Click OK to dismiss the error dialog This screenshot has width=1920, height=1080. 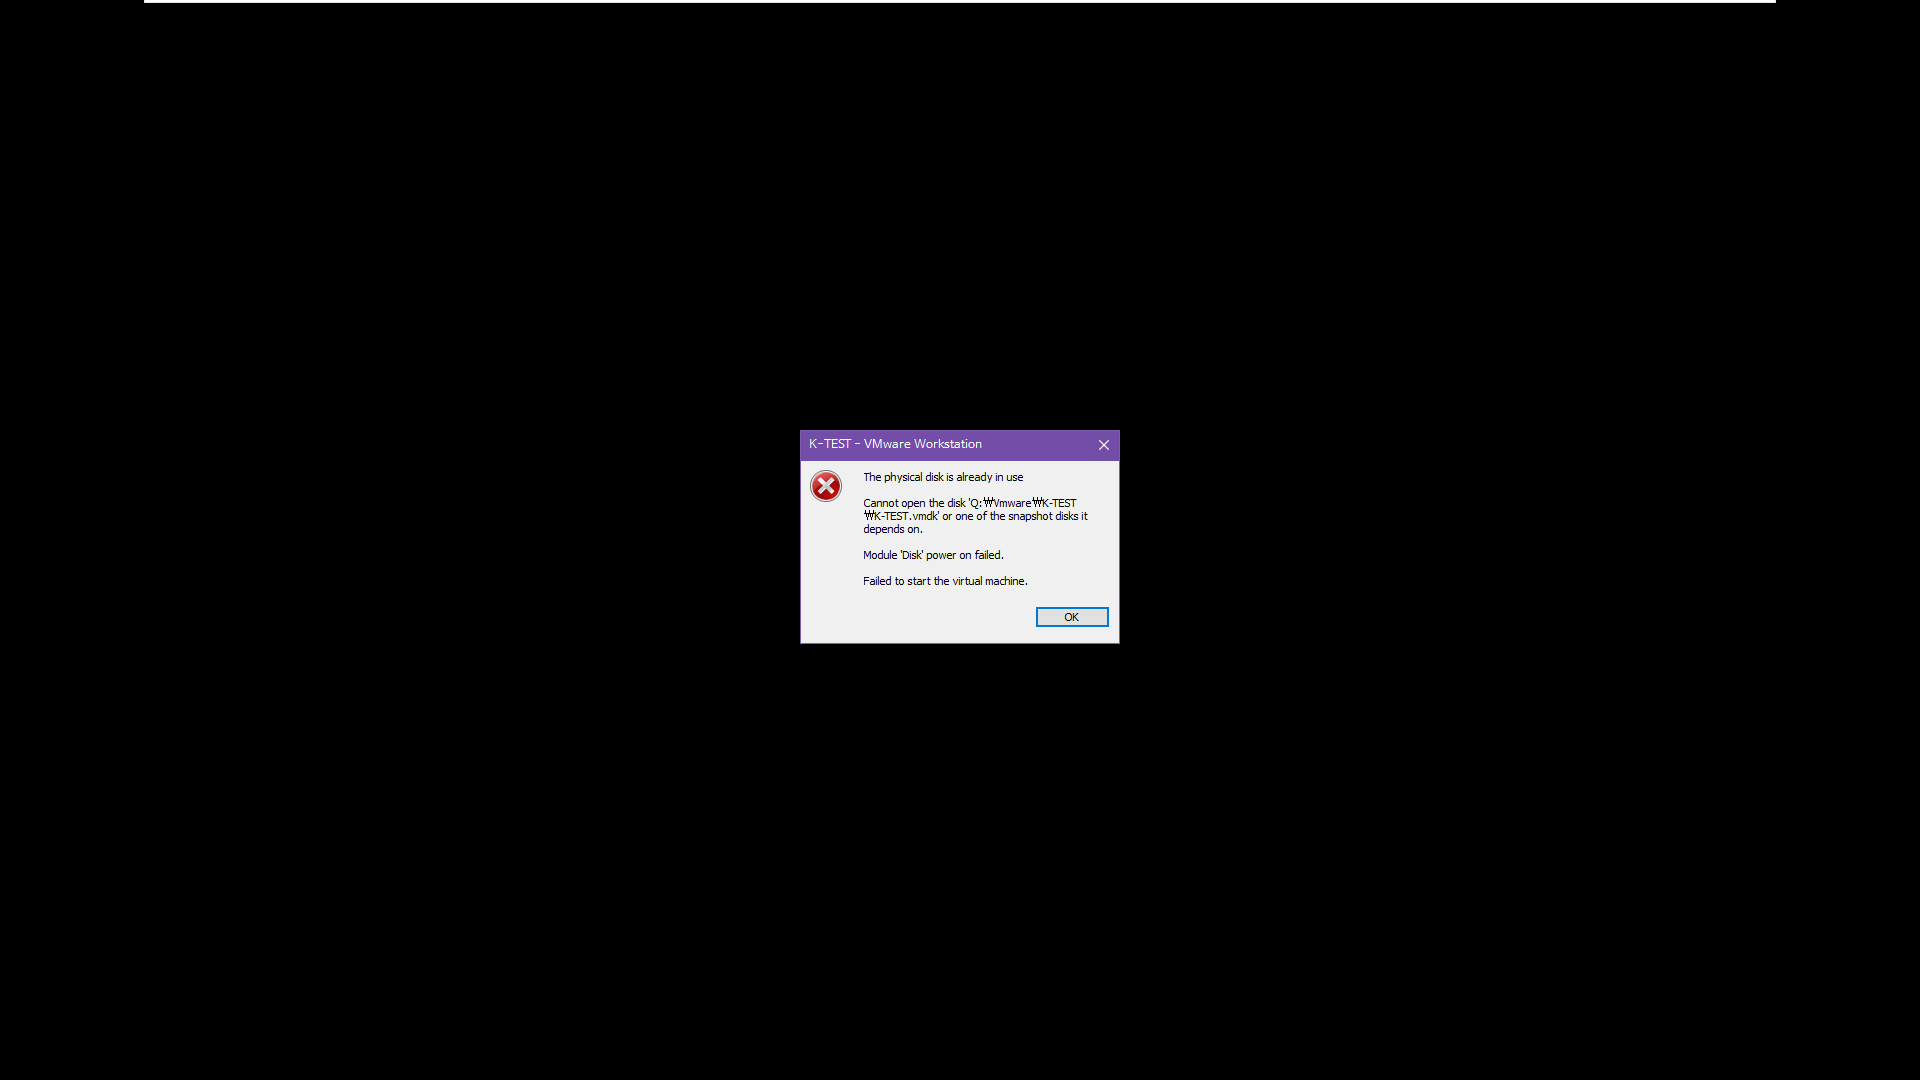click(x=1071, y=617)
